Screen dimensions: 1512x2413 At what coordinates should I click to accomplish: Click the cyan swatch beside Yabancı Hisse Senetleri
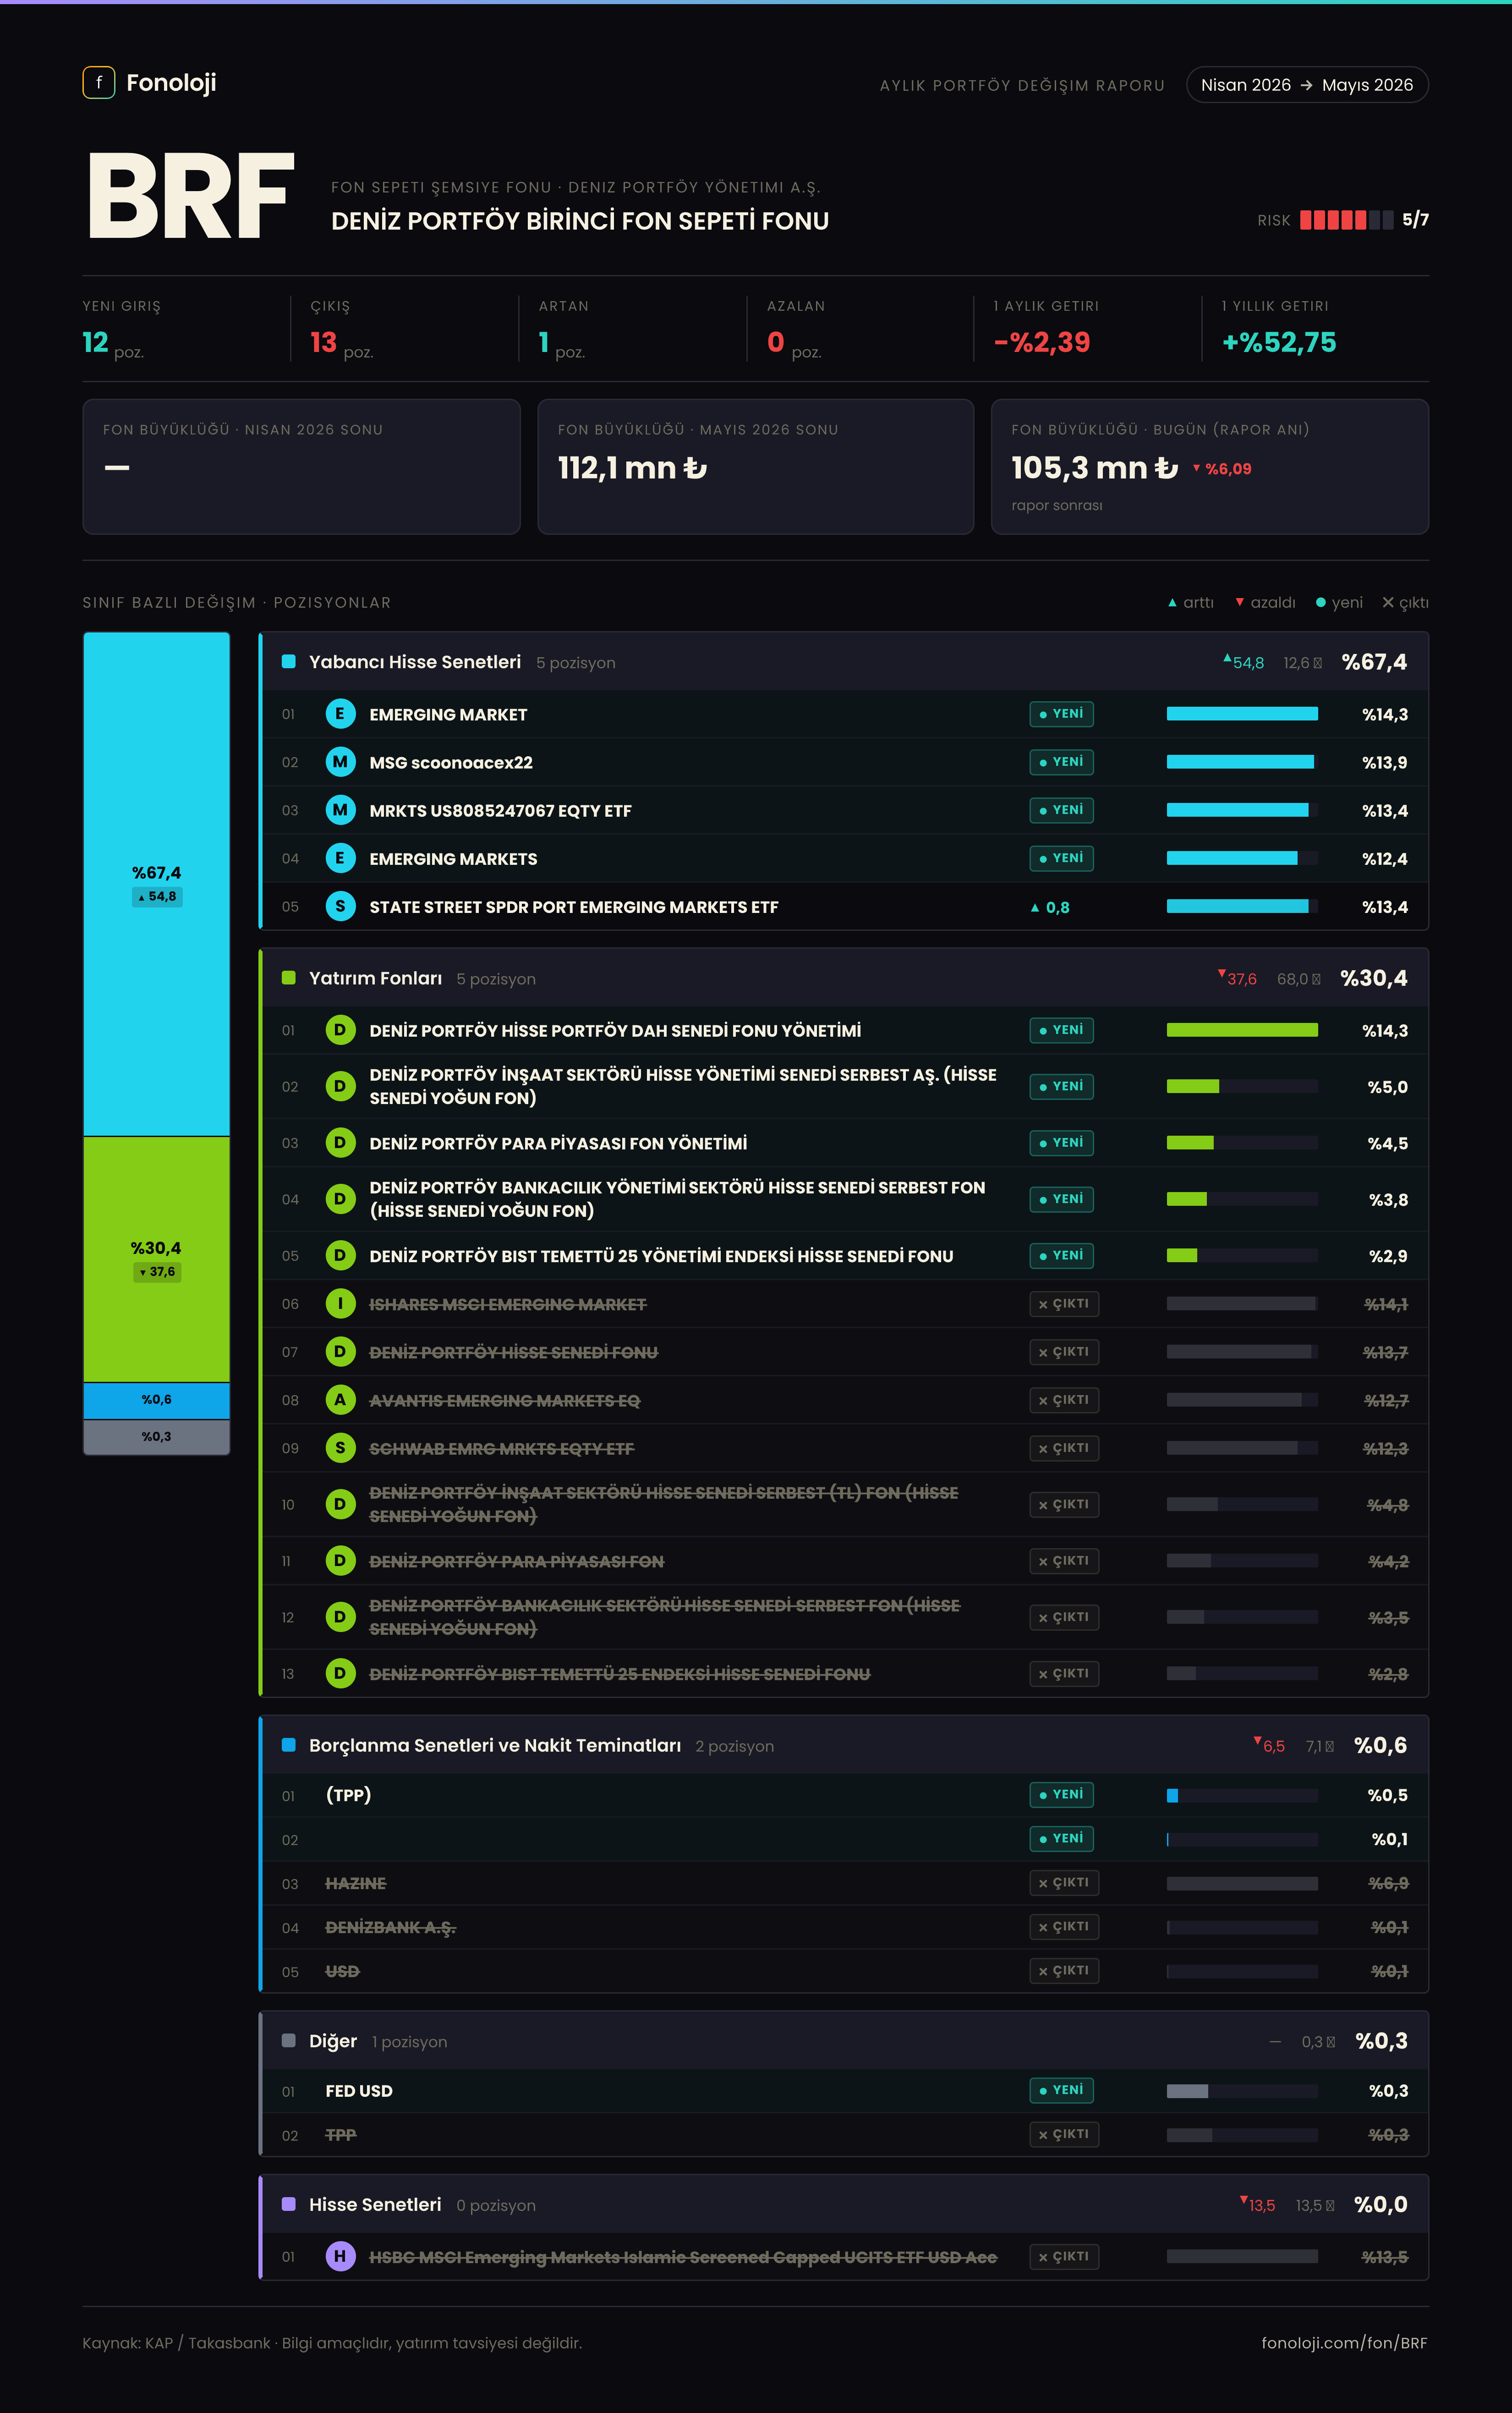tap(289, 661)
